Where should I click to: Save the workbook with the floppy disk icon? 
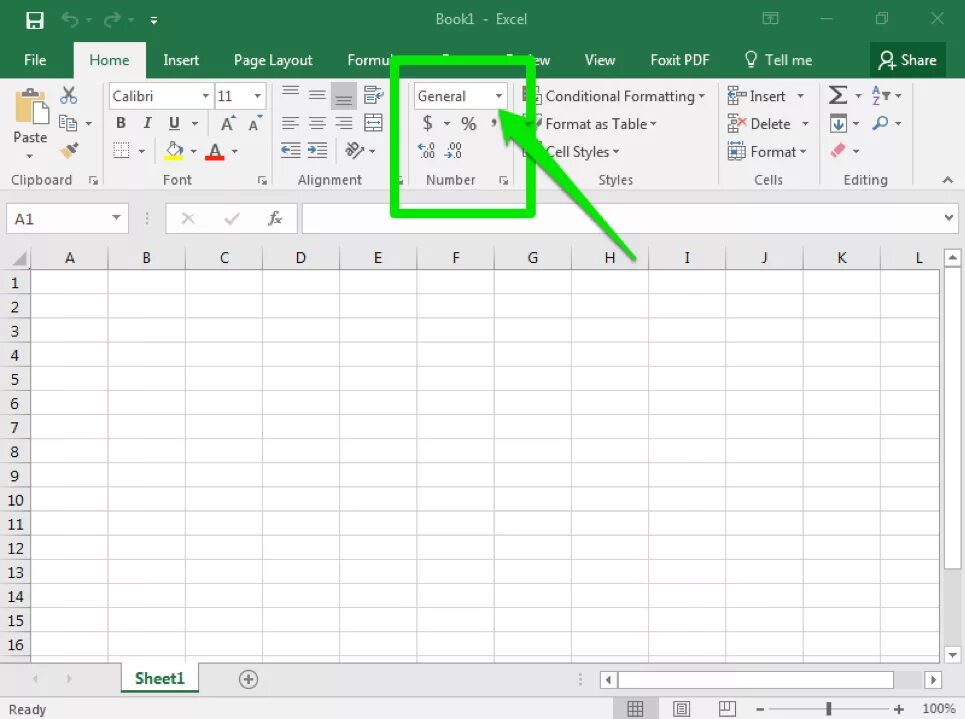pos(34,20)
